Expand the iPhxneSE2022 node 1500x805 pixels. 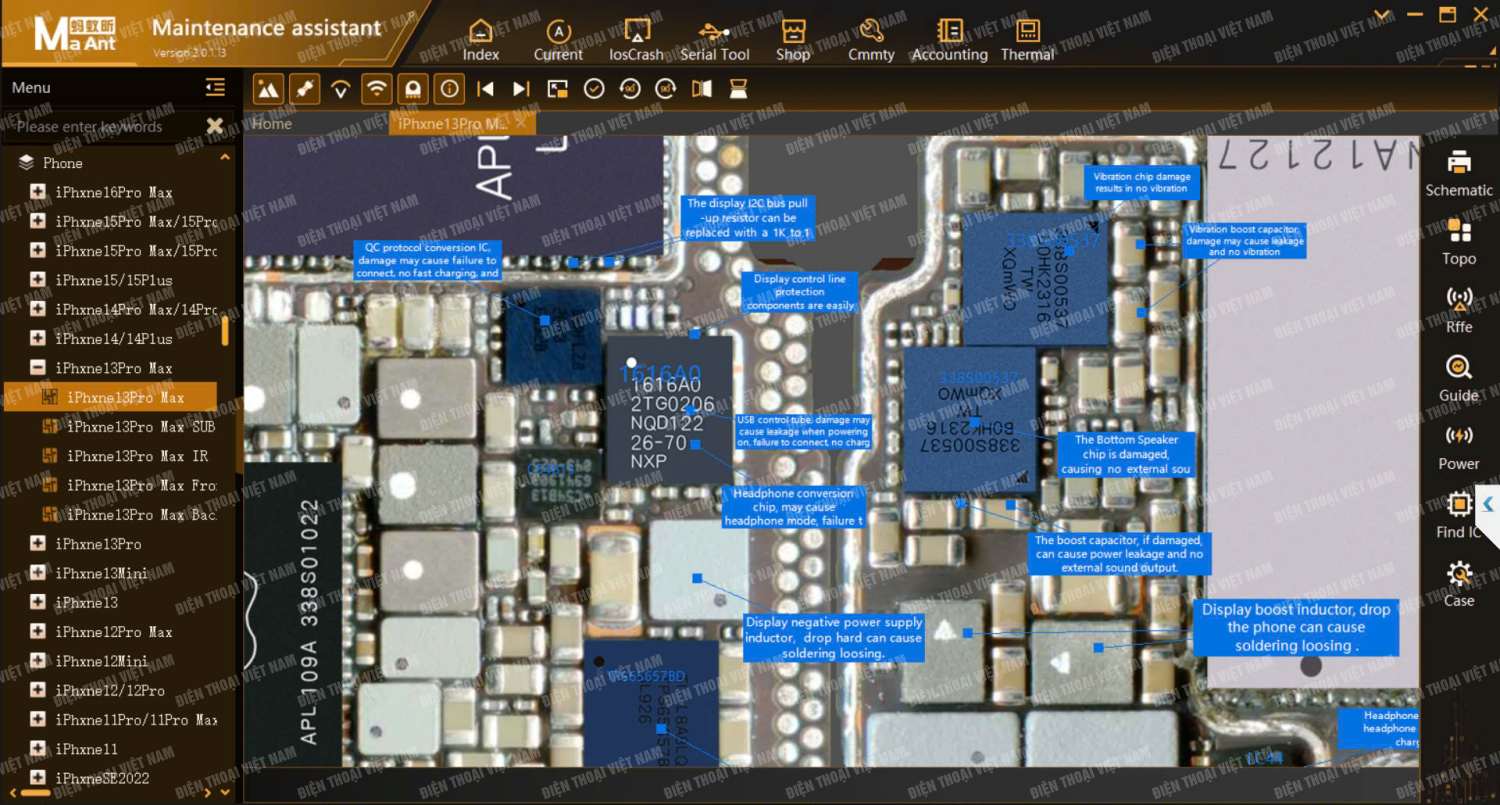(x=38, y=778)
